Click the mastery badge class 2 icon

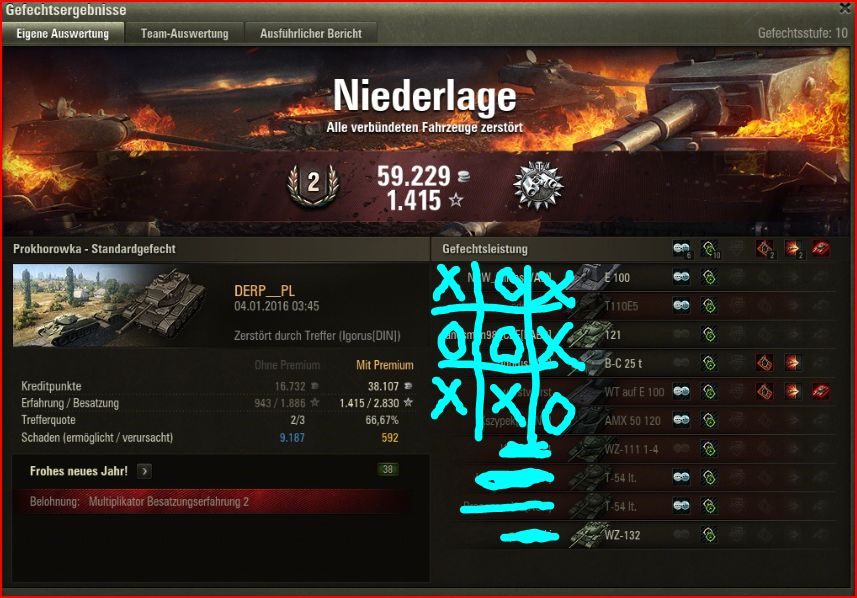313,185
